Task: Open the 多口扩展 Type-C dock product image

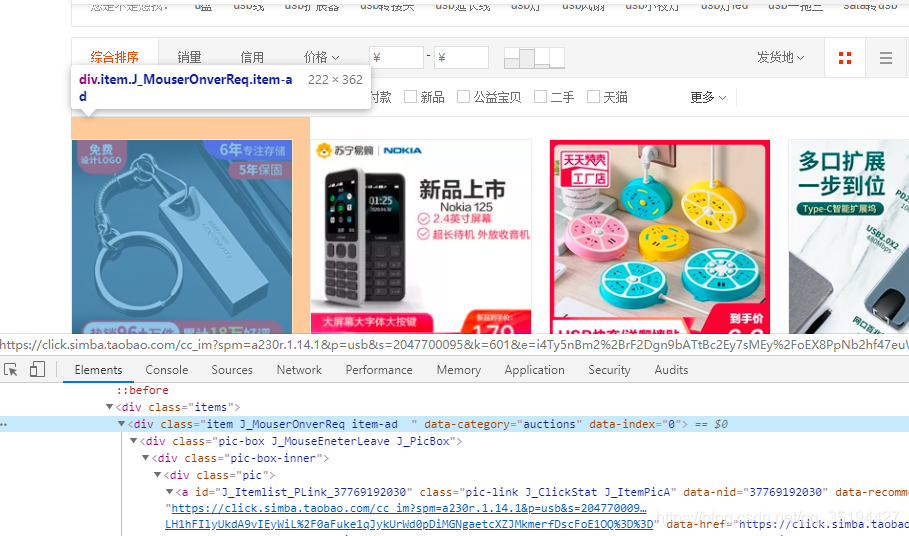Action: pyautogui.click(x=849, y=236)
